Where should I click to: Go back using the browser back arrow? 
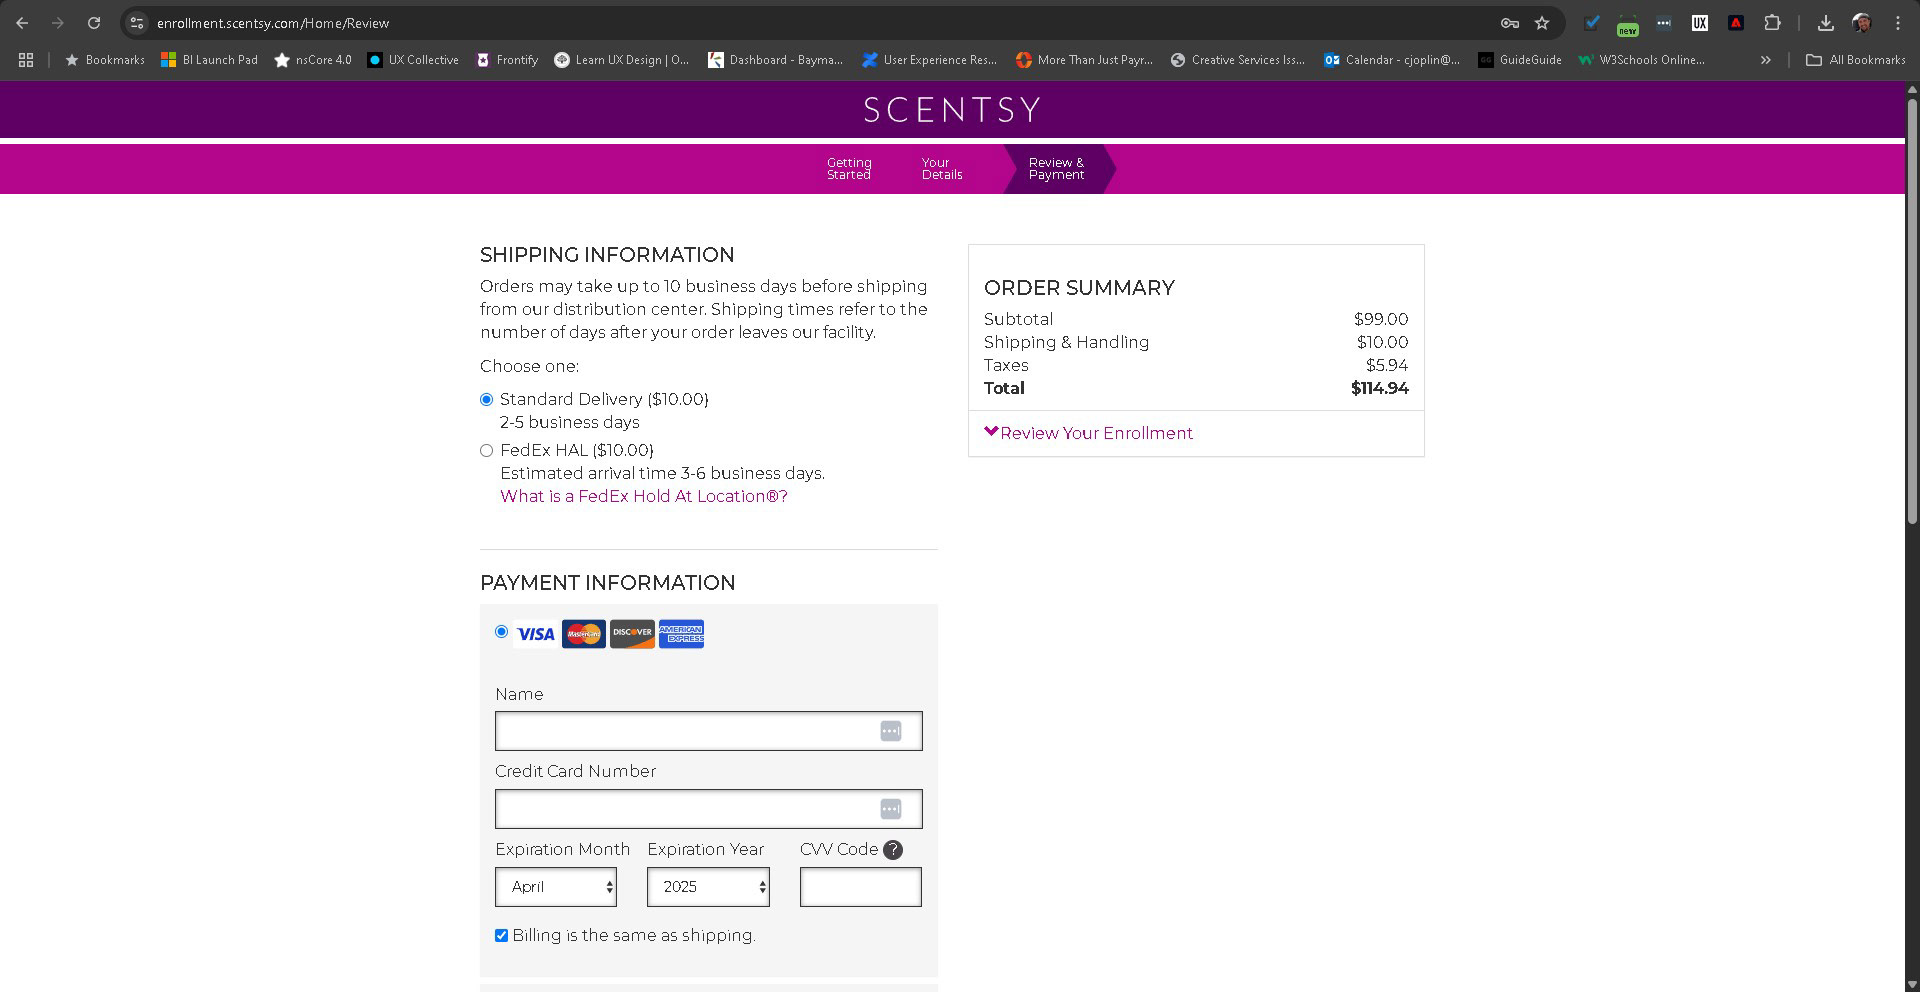click(x=22, y=23)
